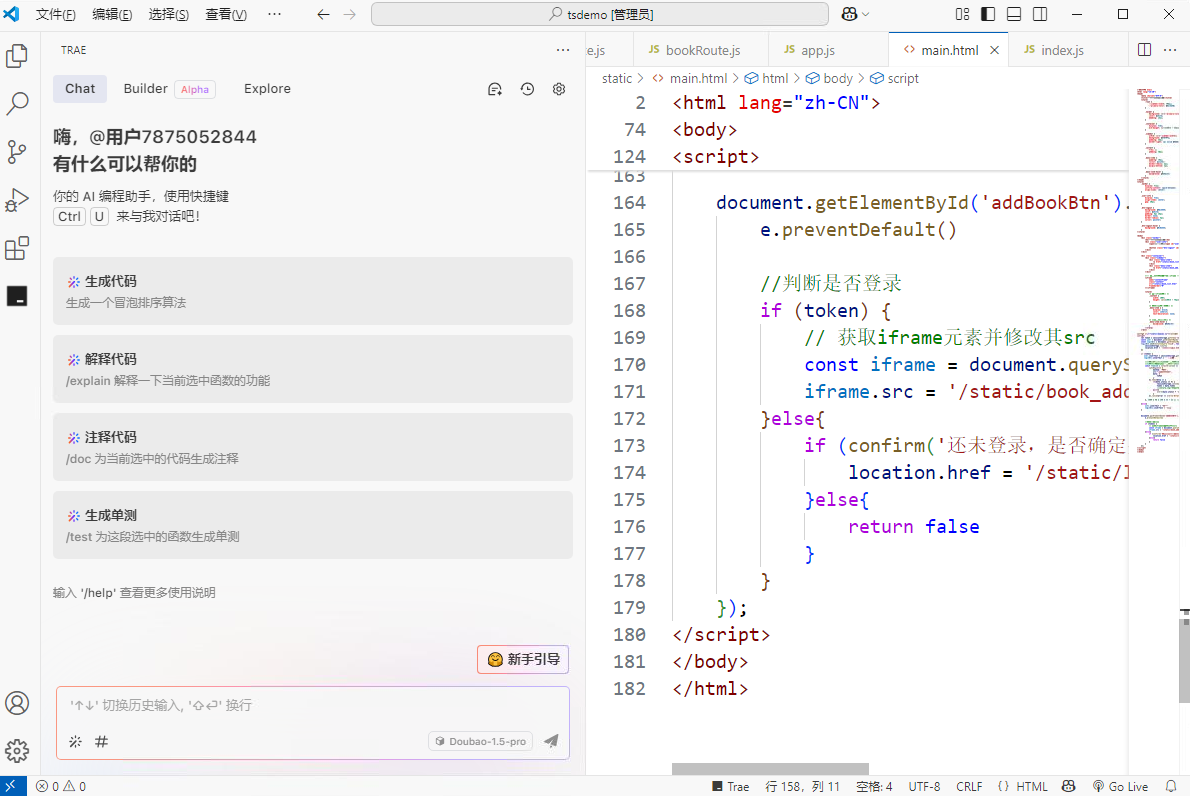Image resolution: width=1190 pixels, height=796 pixels.
Task: Open the Manage gear in activity bar
Action: pyautogui.click(x=17, y=751)
